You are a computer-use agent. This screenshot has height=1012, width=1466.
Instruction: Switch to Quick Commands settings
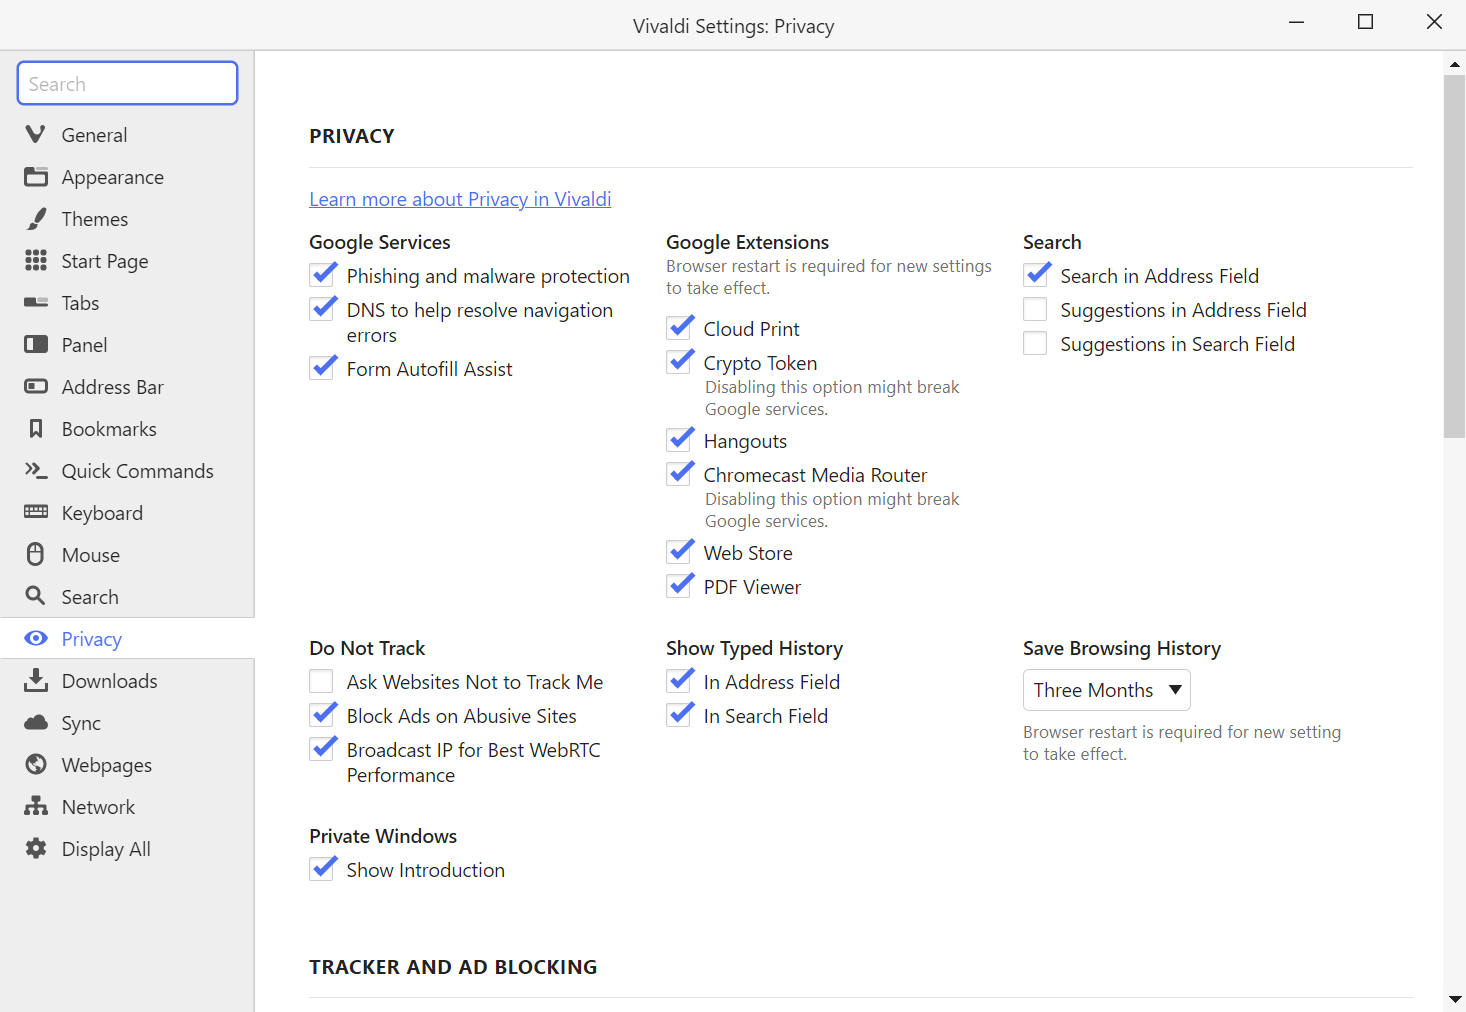[x=127, y=471]
